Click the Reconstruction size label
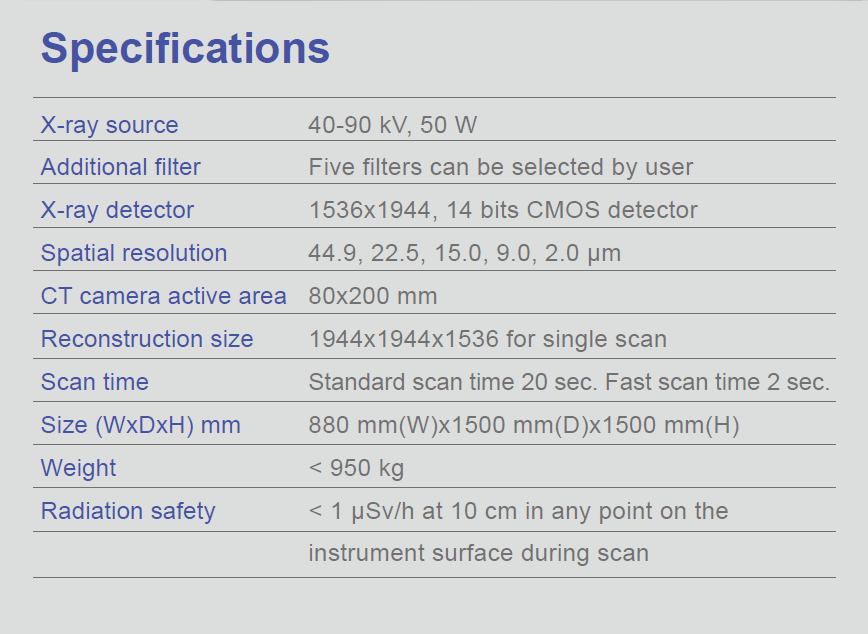The width and height of the screenshot is (868, 634). pyautogui.click(x=146, y=339)
